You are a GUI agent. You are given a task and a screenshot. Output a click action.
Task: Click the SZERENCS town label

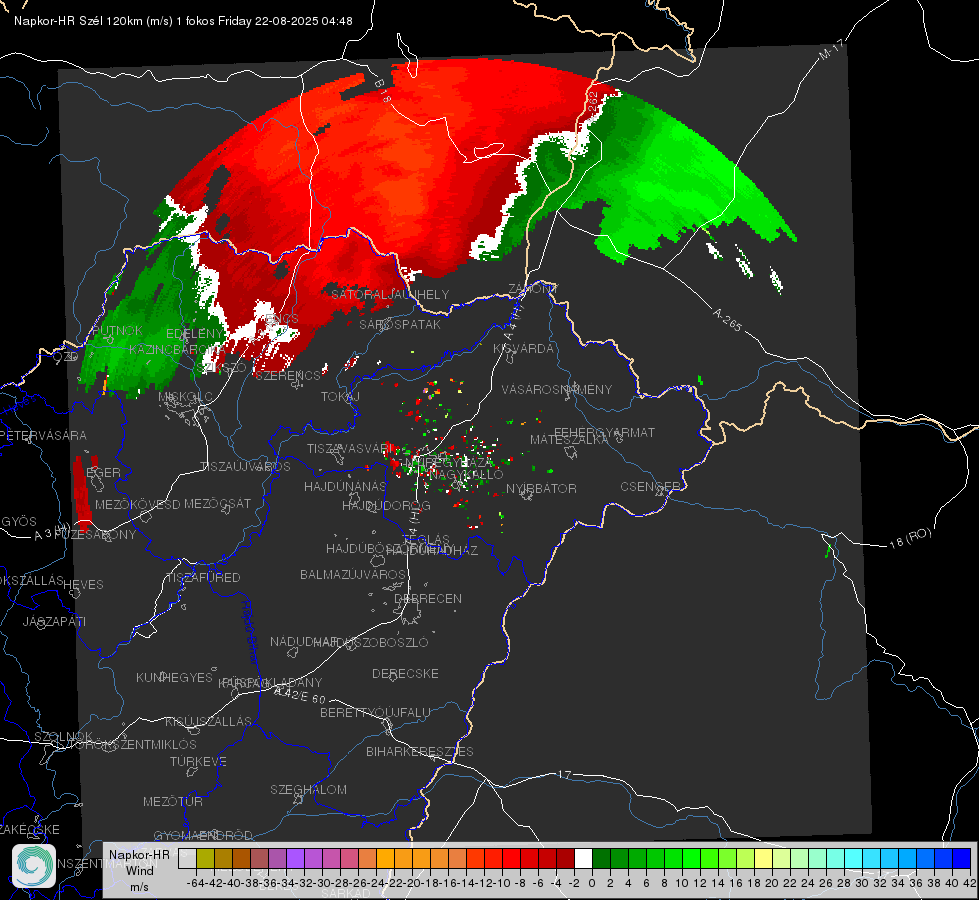click(287, 375)
